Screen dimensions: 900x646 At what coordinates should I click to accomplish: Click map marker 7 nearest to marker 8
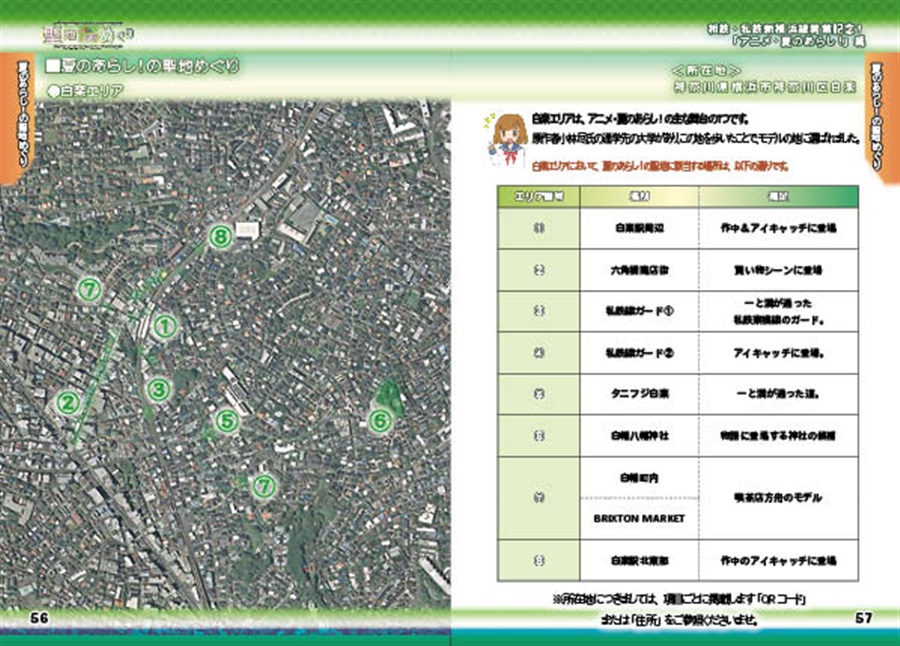[x=90, y=289]
